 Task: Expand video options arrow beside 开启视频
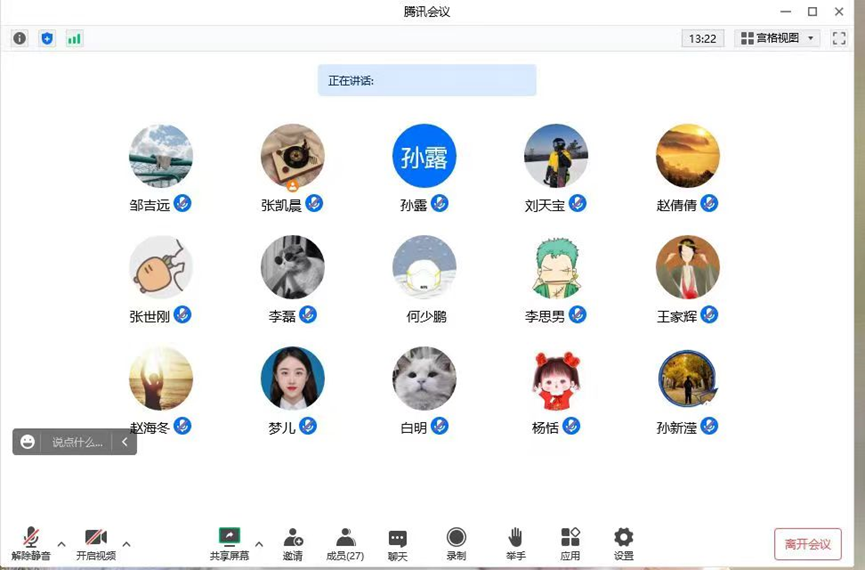pyautogui.click(x=126, y=544)
